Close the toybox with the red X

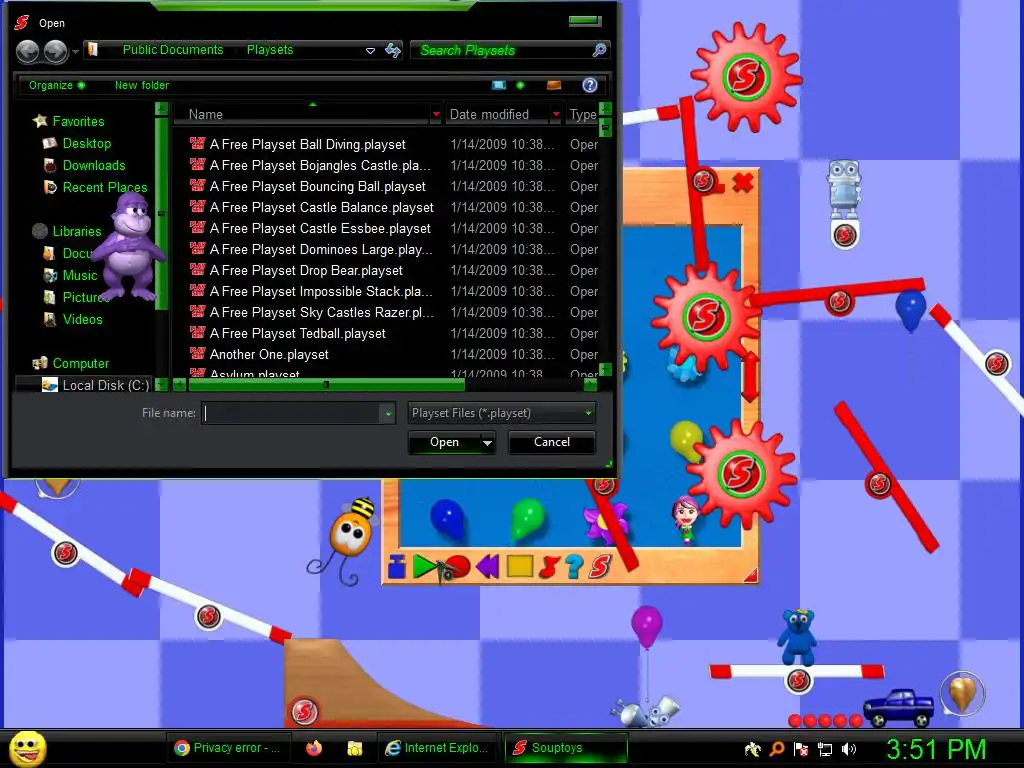tap(743, 182)
